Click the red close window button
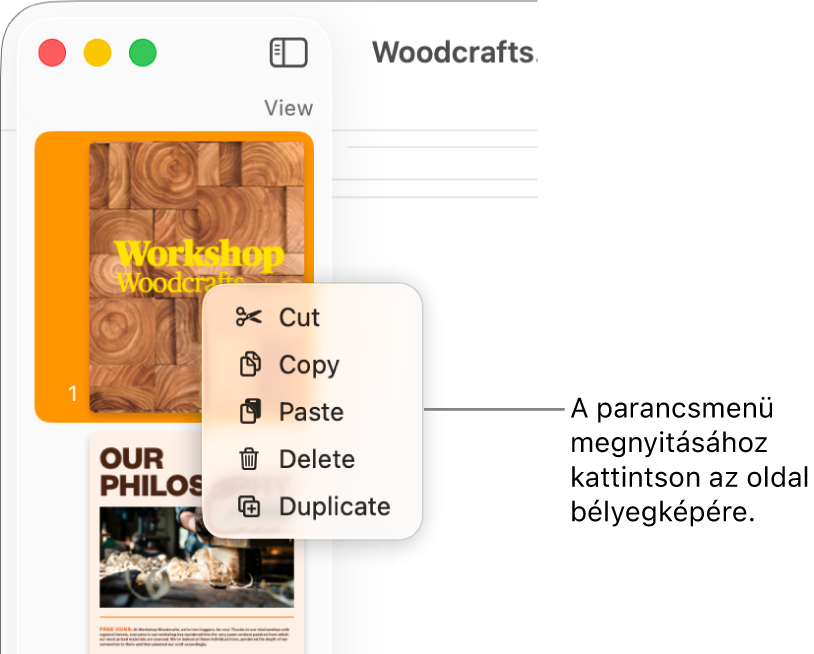Viewport: 814px width, 654px height. coord(52,53)
